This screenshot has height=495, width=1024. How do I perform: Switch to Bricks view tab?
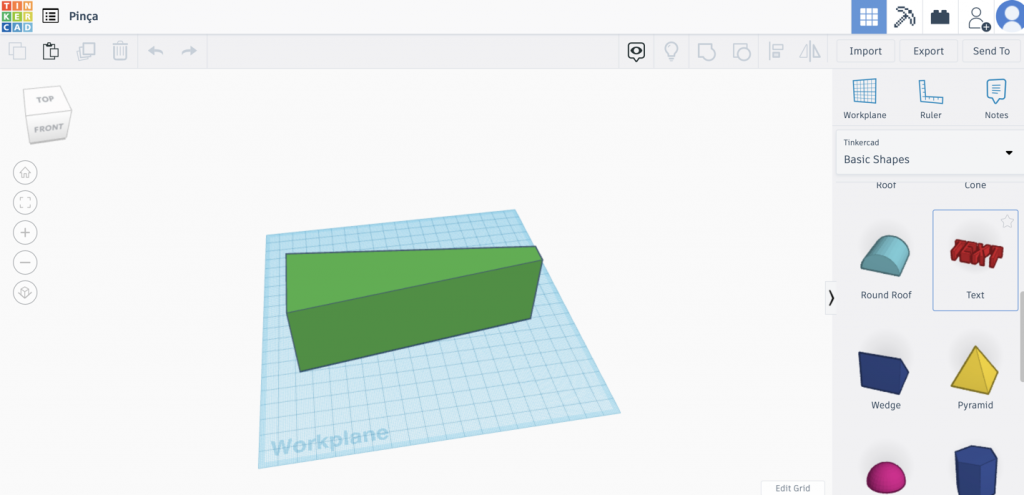click(939, 17)
